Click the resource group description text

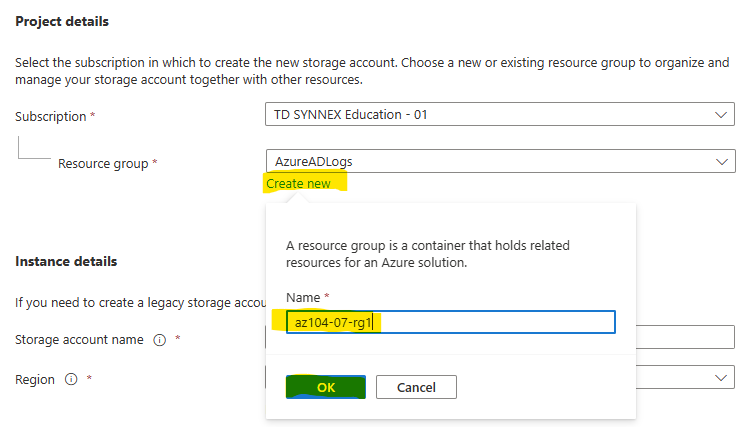428,254
